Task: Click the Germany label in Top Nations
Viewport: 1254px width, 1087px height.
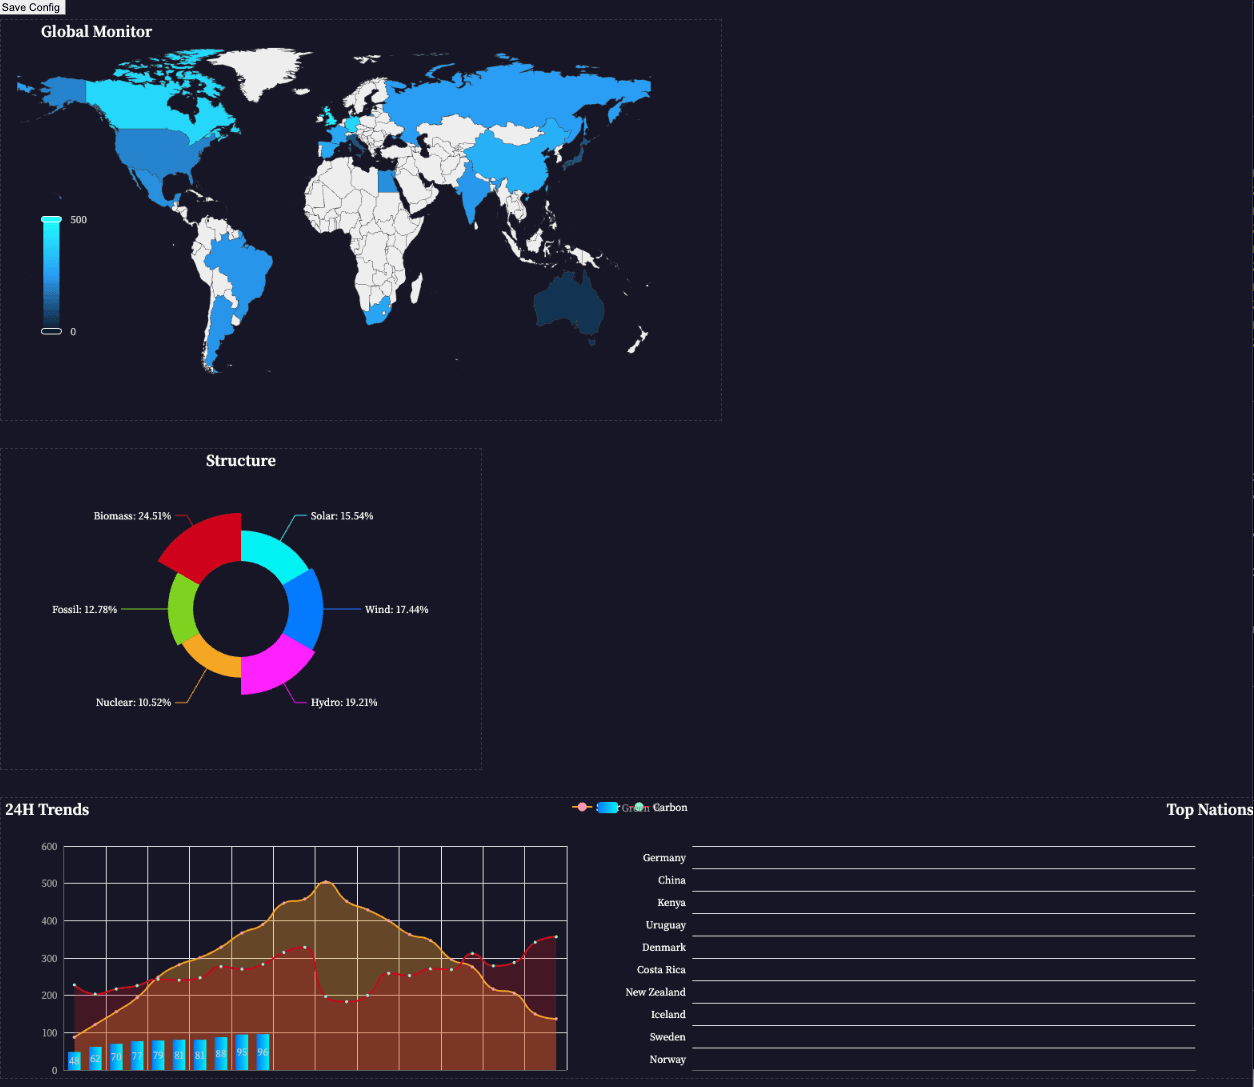Action: tap(664, 858)
